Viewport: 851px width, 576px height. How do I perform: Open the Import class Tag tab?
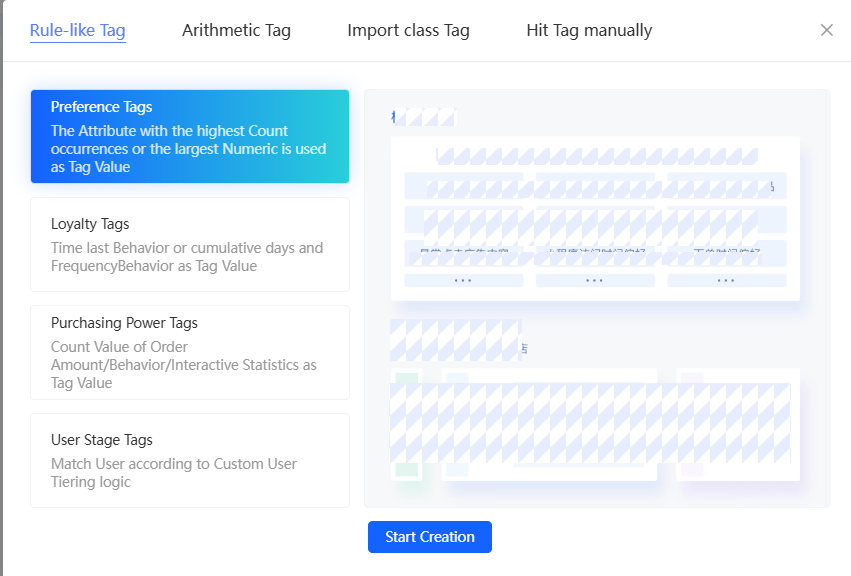point(408,30)
